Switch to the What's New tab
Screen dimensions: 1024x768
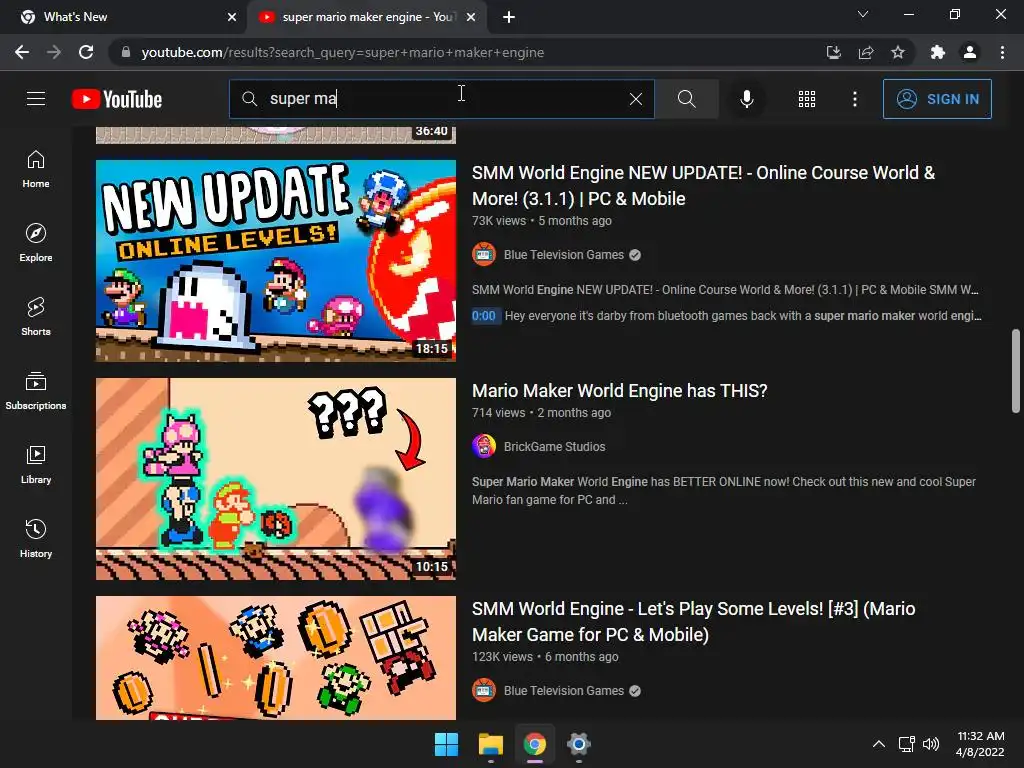coord(124,17)
